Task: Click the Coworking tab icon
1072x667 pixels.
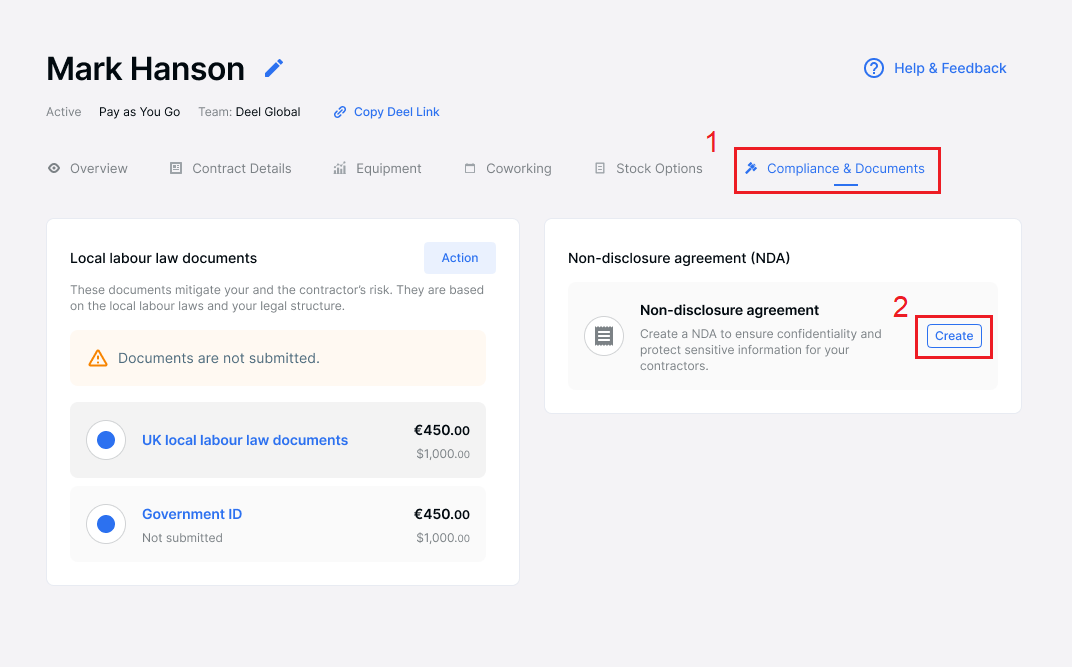Action: (x=470, y=168)
